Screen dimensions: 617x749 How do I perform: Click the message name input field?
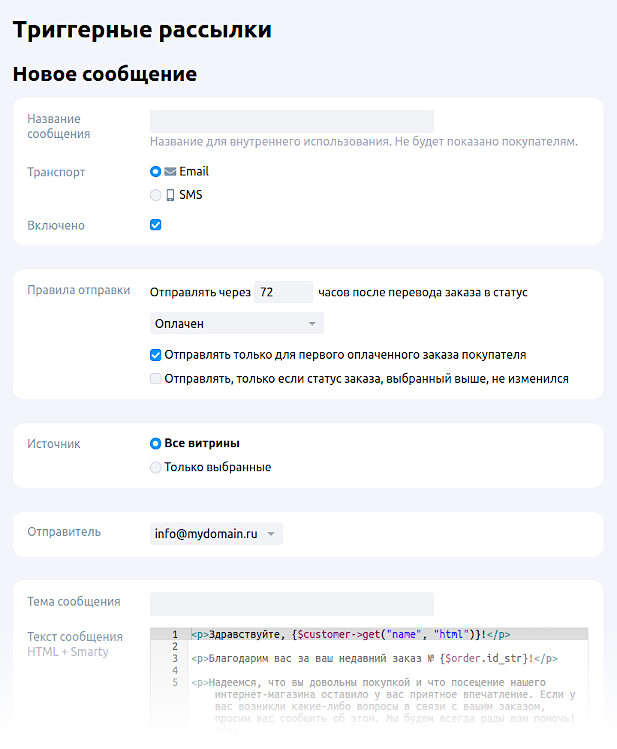click(292, 121)
